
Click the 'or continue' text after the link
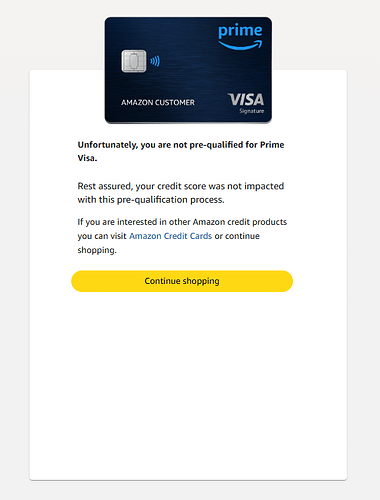coord(237,236)
